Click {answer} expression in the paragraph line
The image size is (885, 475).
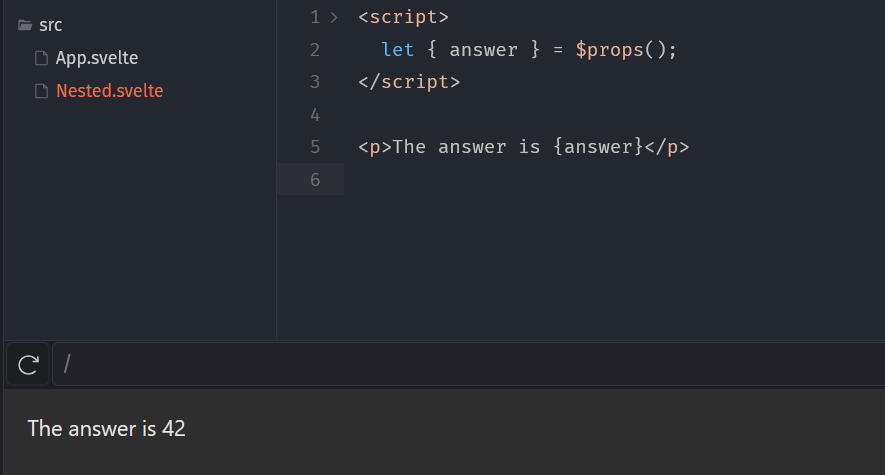click(597, 147)
